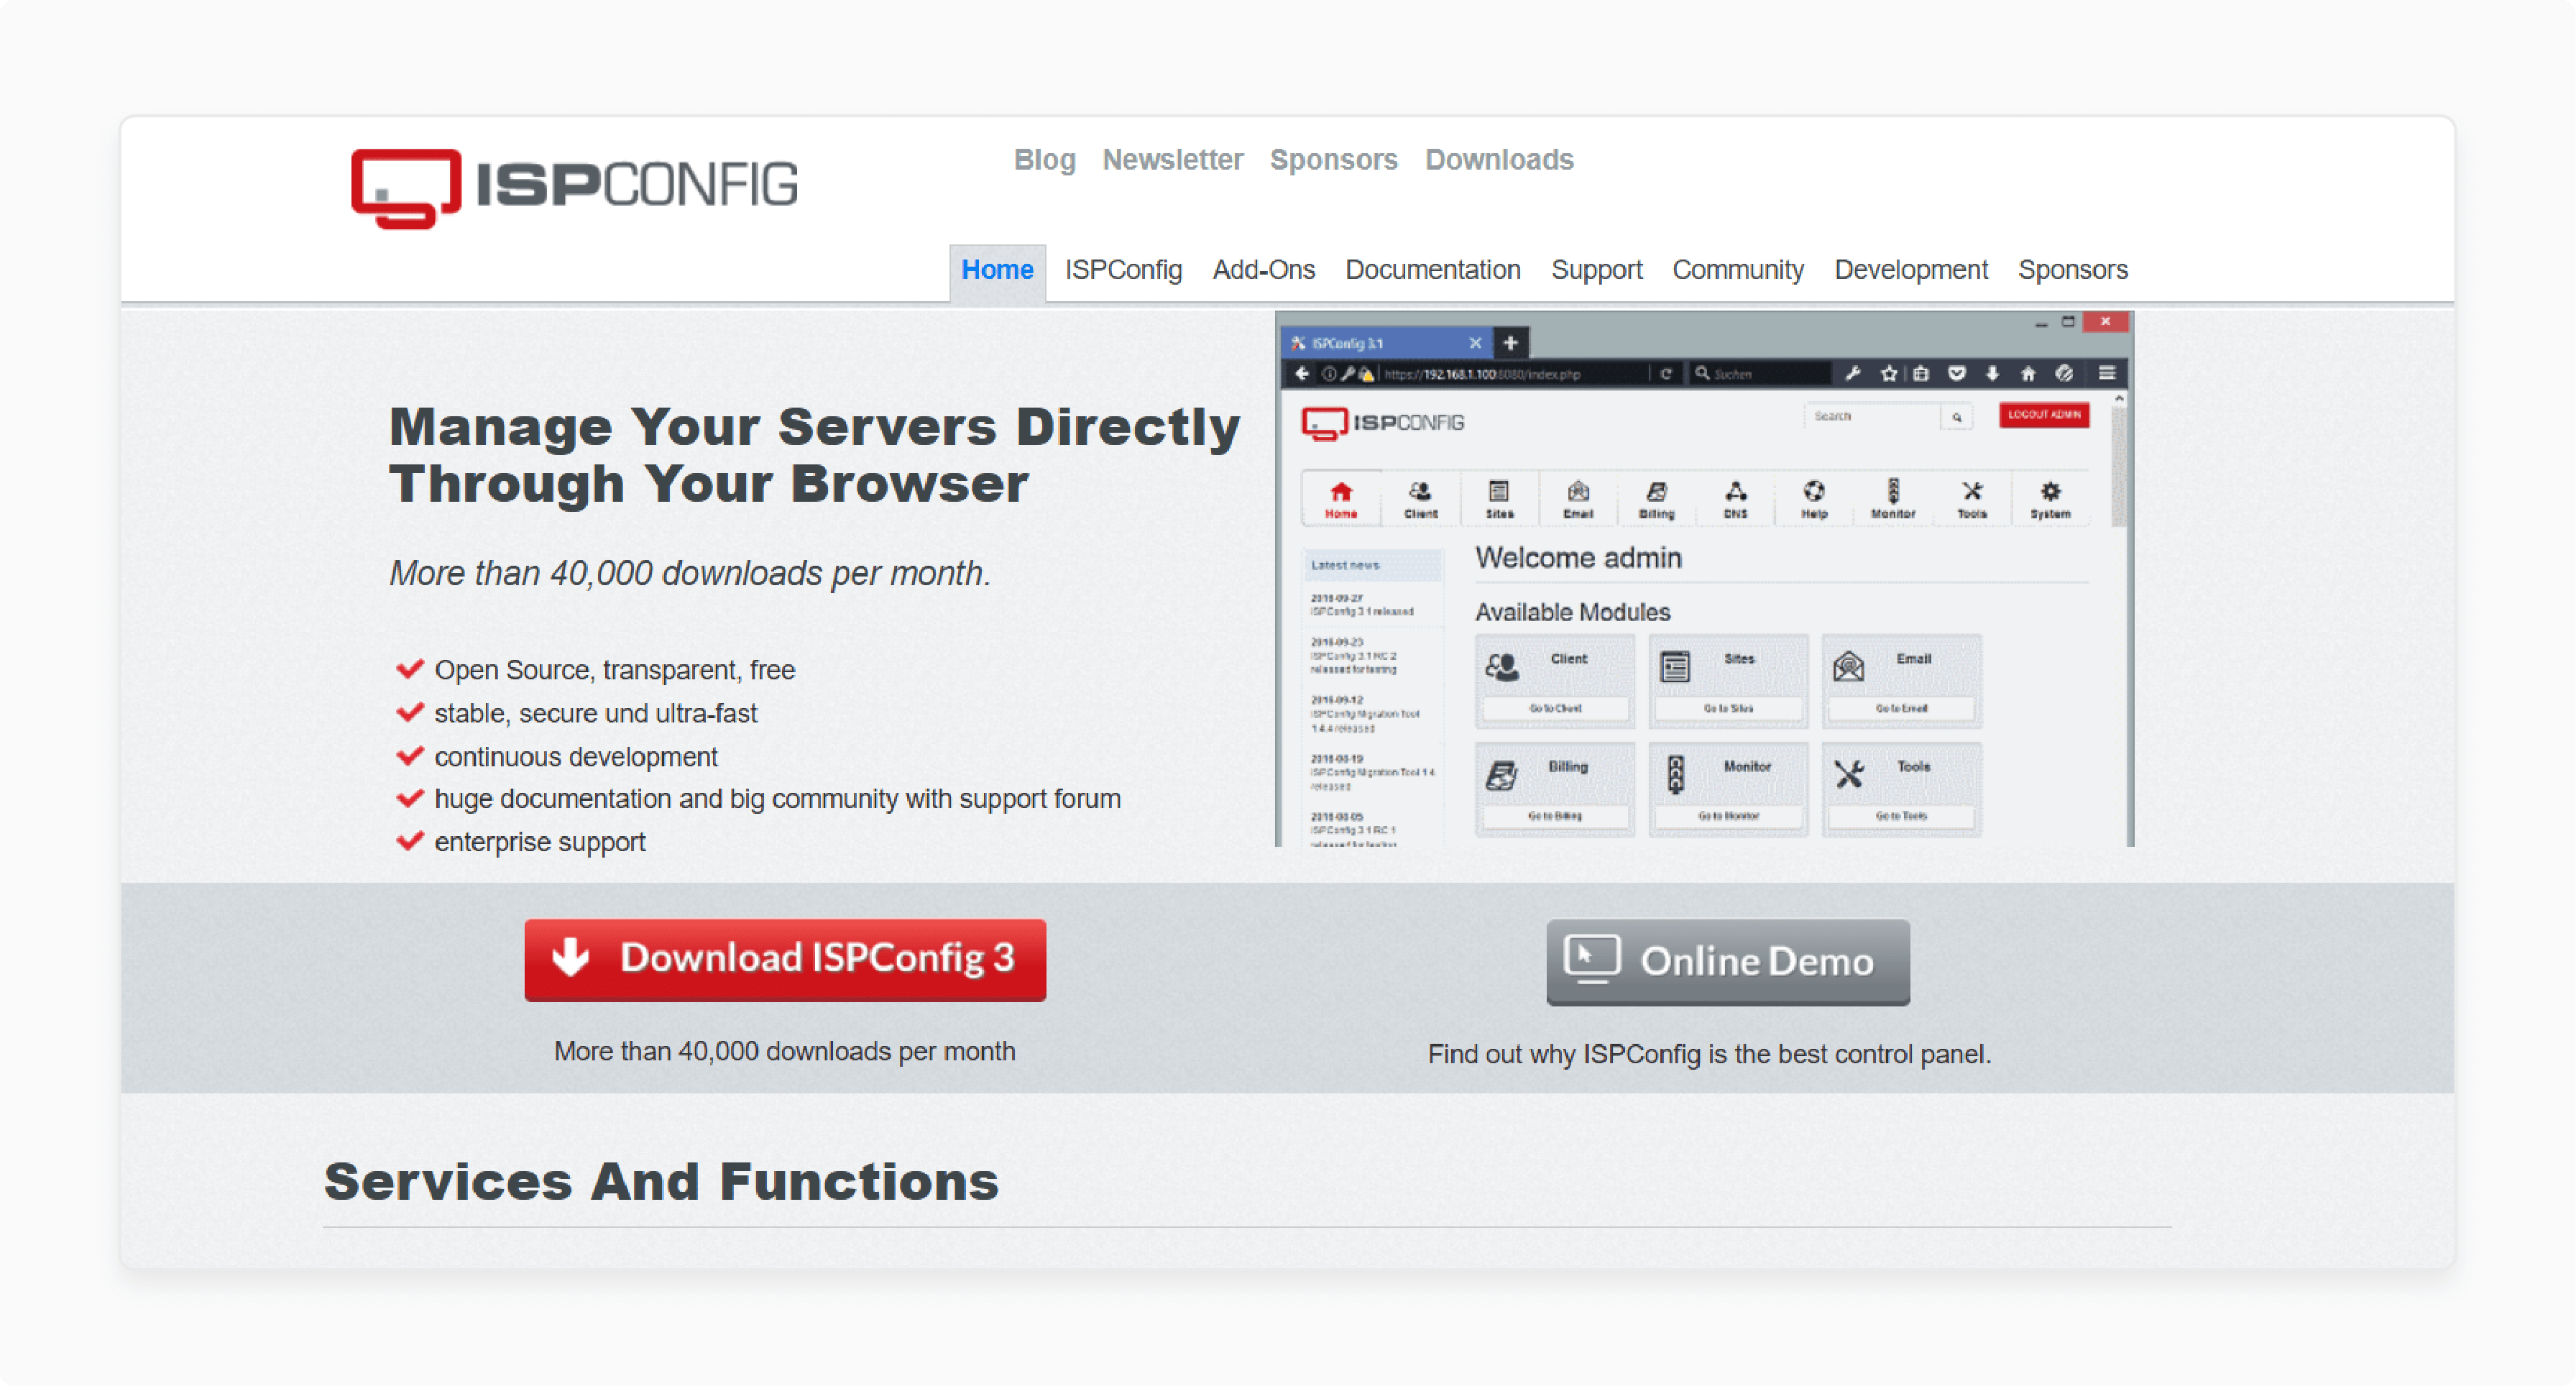Click the Email module card icon under Available Modules
The height and width of the screenshot is (1386, 2576).
[x=1848, y=666]
